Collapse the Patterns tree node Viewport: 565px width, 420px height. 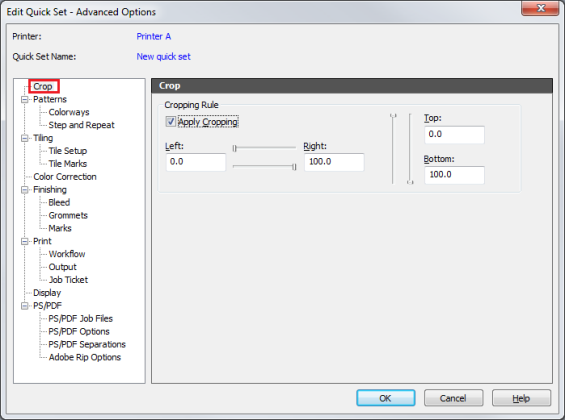[x=25, y=99]
